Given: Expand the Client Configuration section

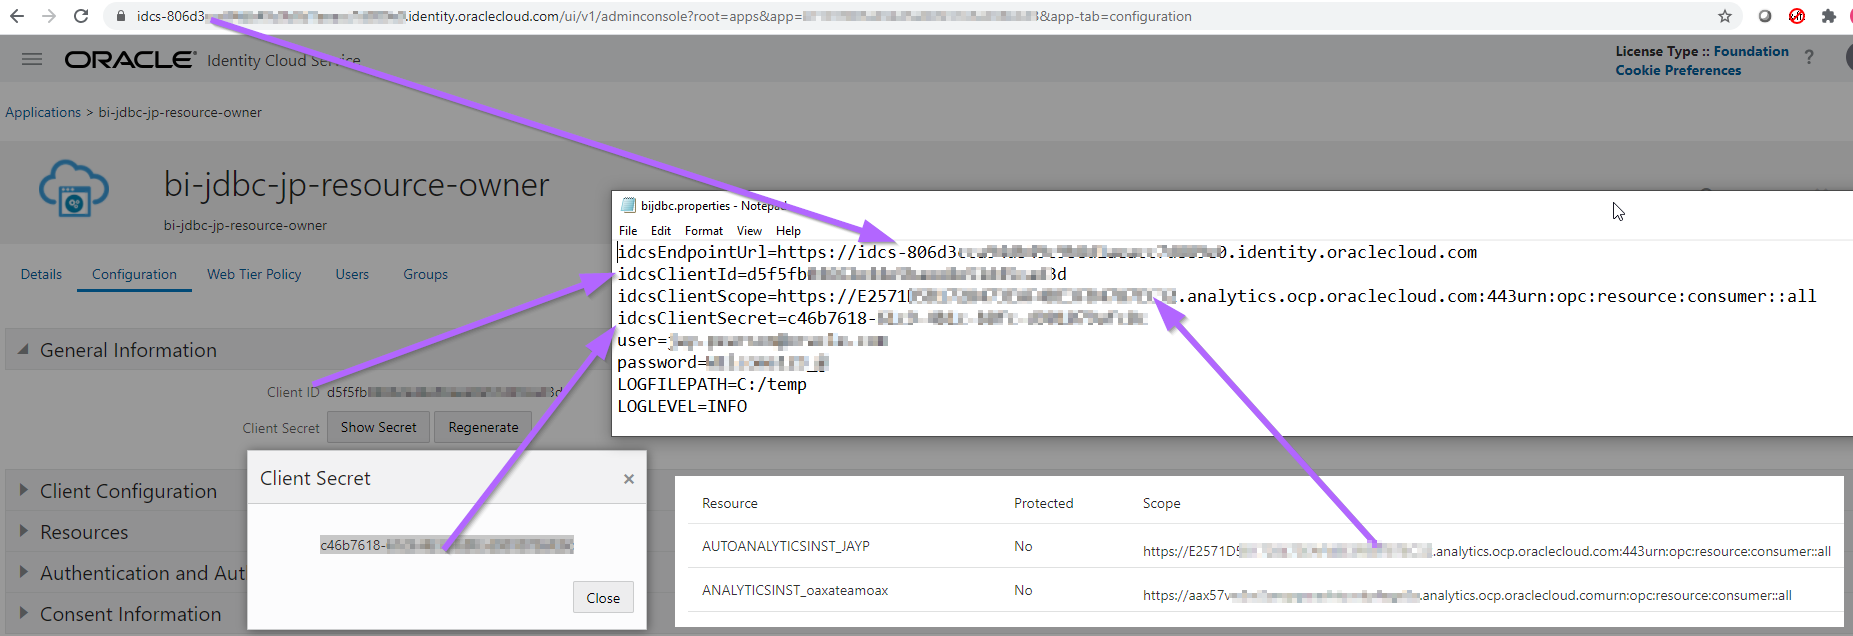Looking at the screenshot, I should click(23, 490).
